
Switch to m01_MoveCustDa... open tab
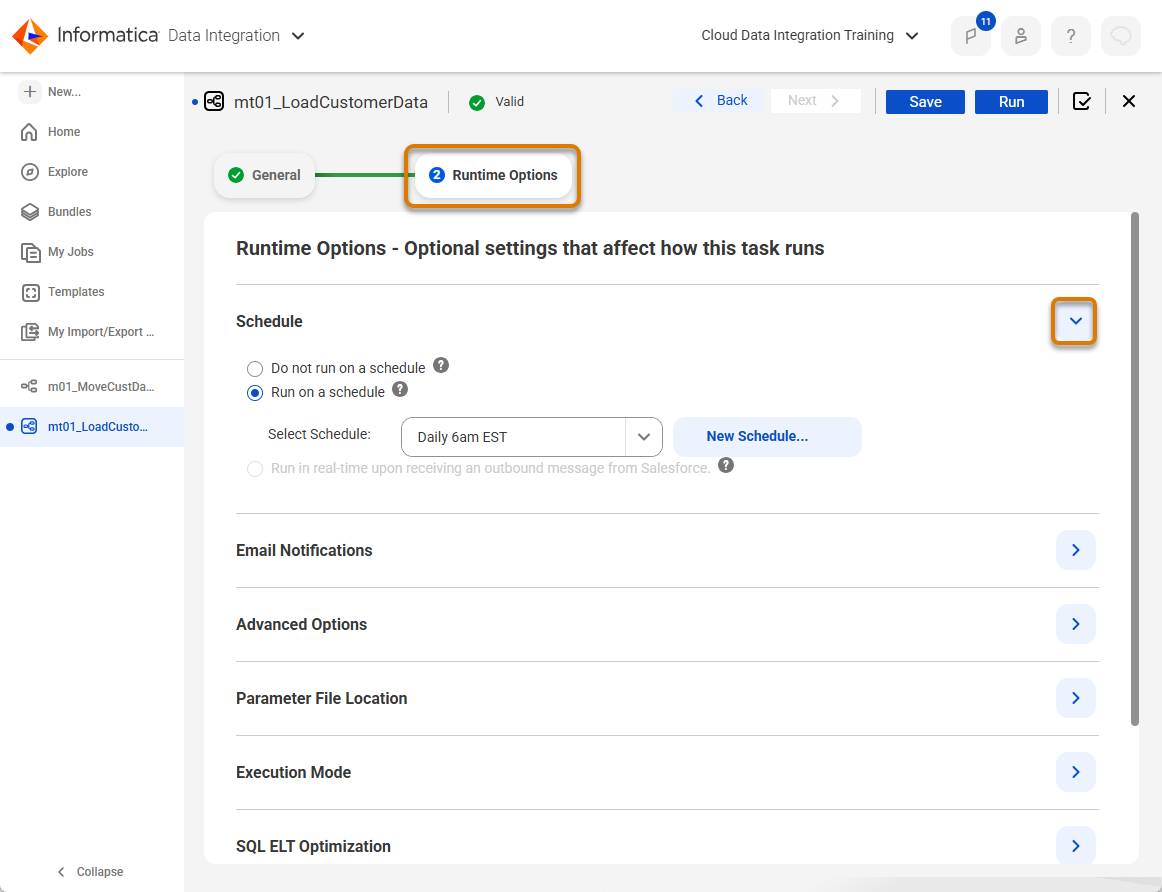tap(92, 386)
